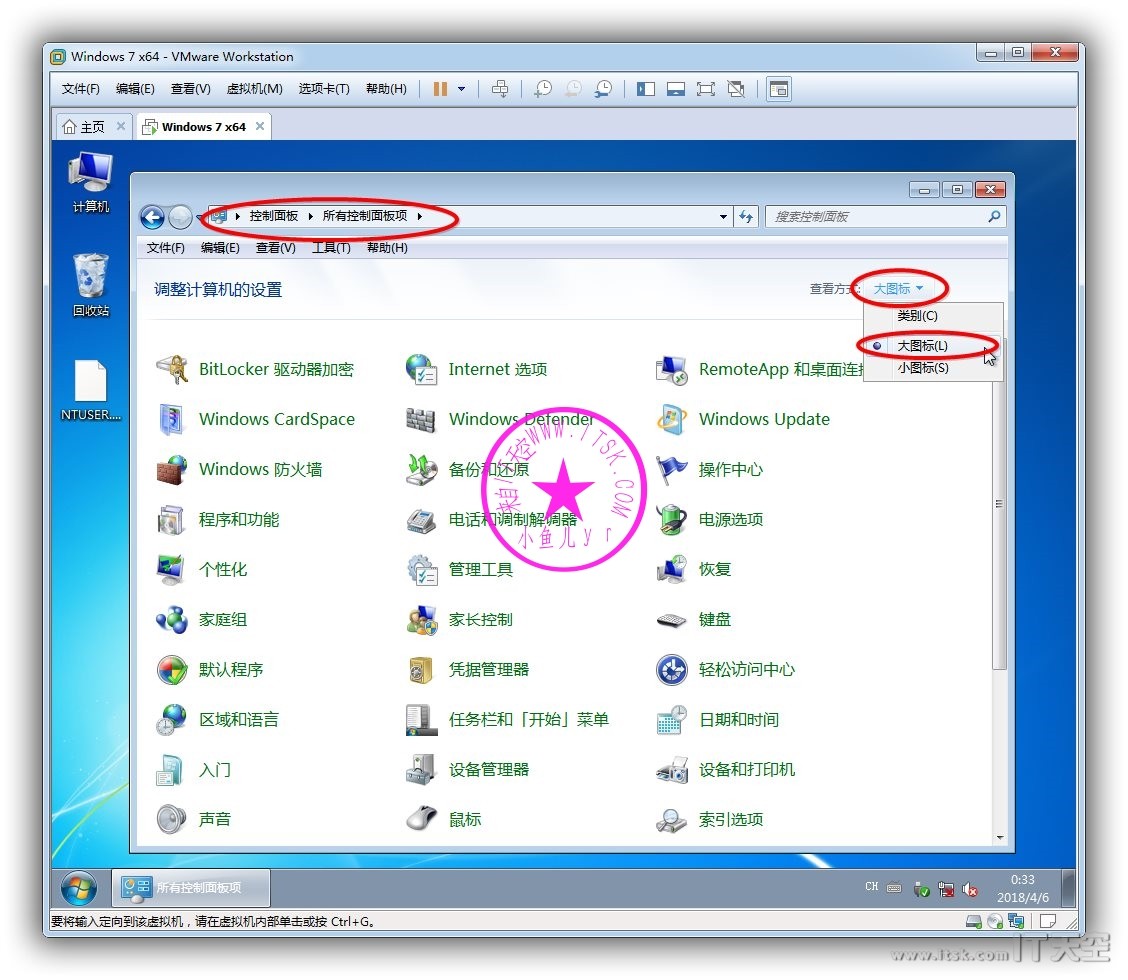Expand the 大图标 view-by dropdown
This screenshot has height=980, width=1128.
click(x=898, y=289)
